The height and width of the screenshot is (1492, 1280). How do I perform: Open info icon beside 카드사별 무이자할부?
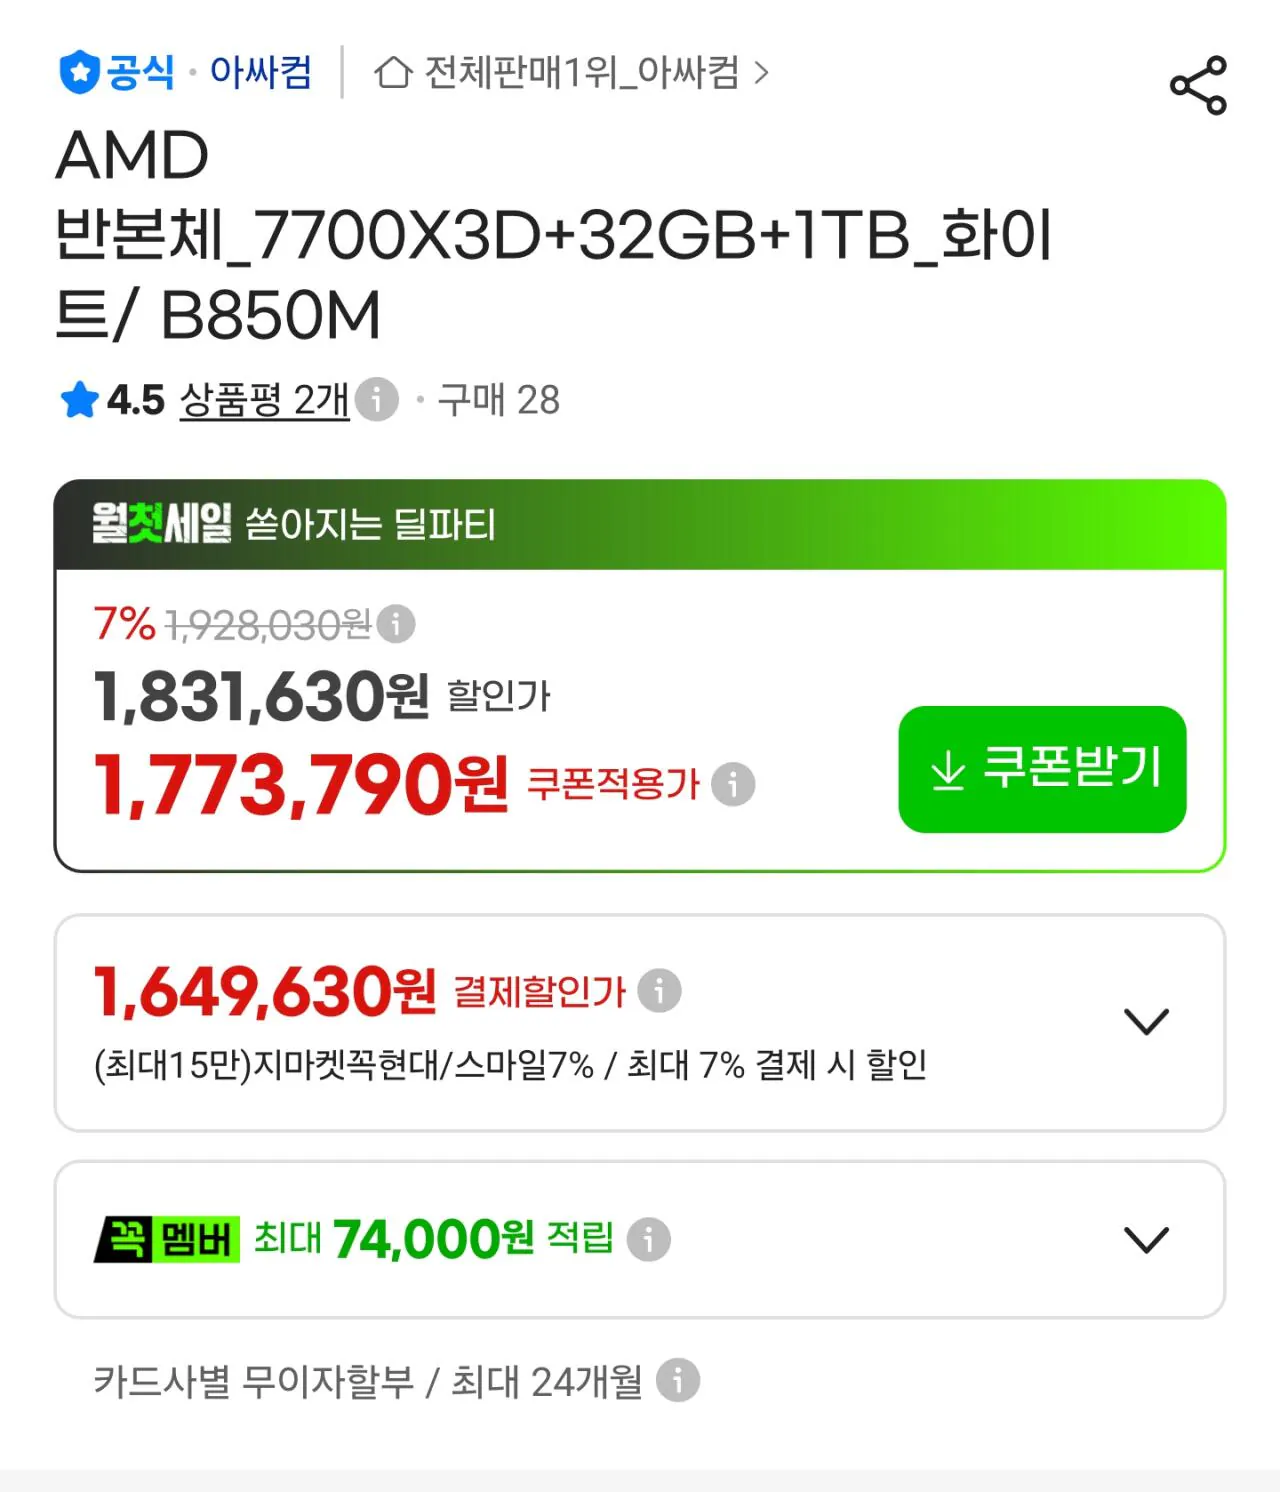click(678, 1381)
